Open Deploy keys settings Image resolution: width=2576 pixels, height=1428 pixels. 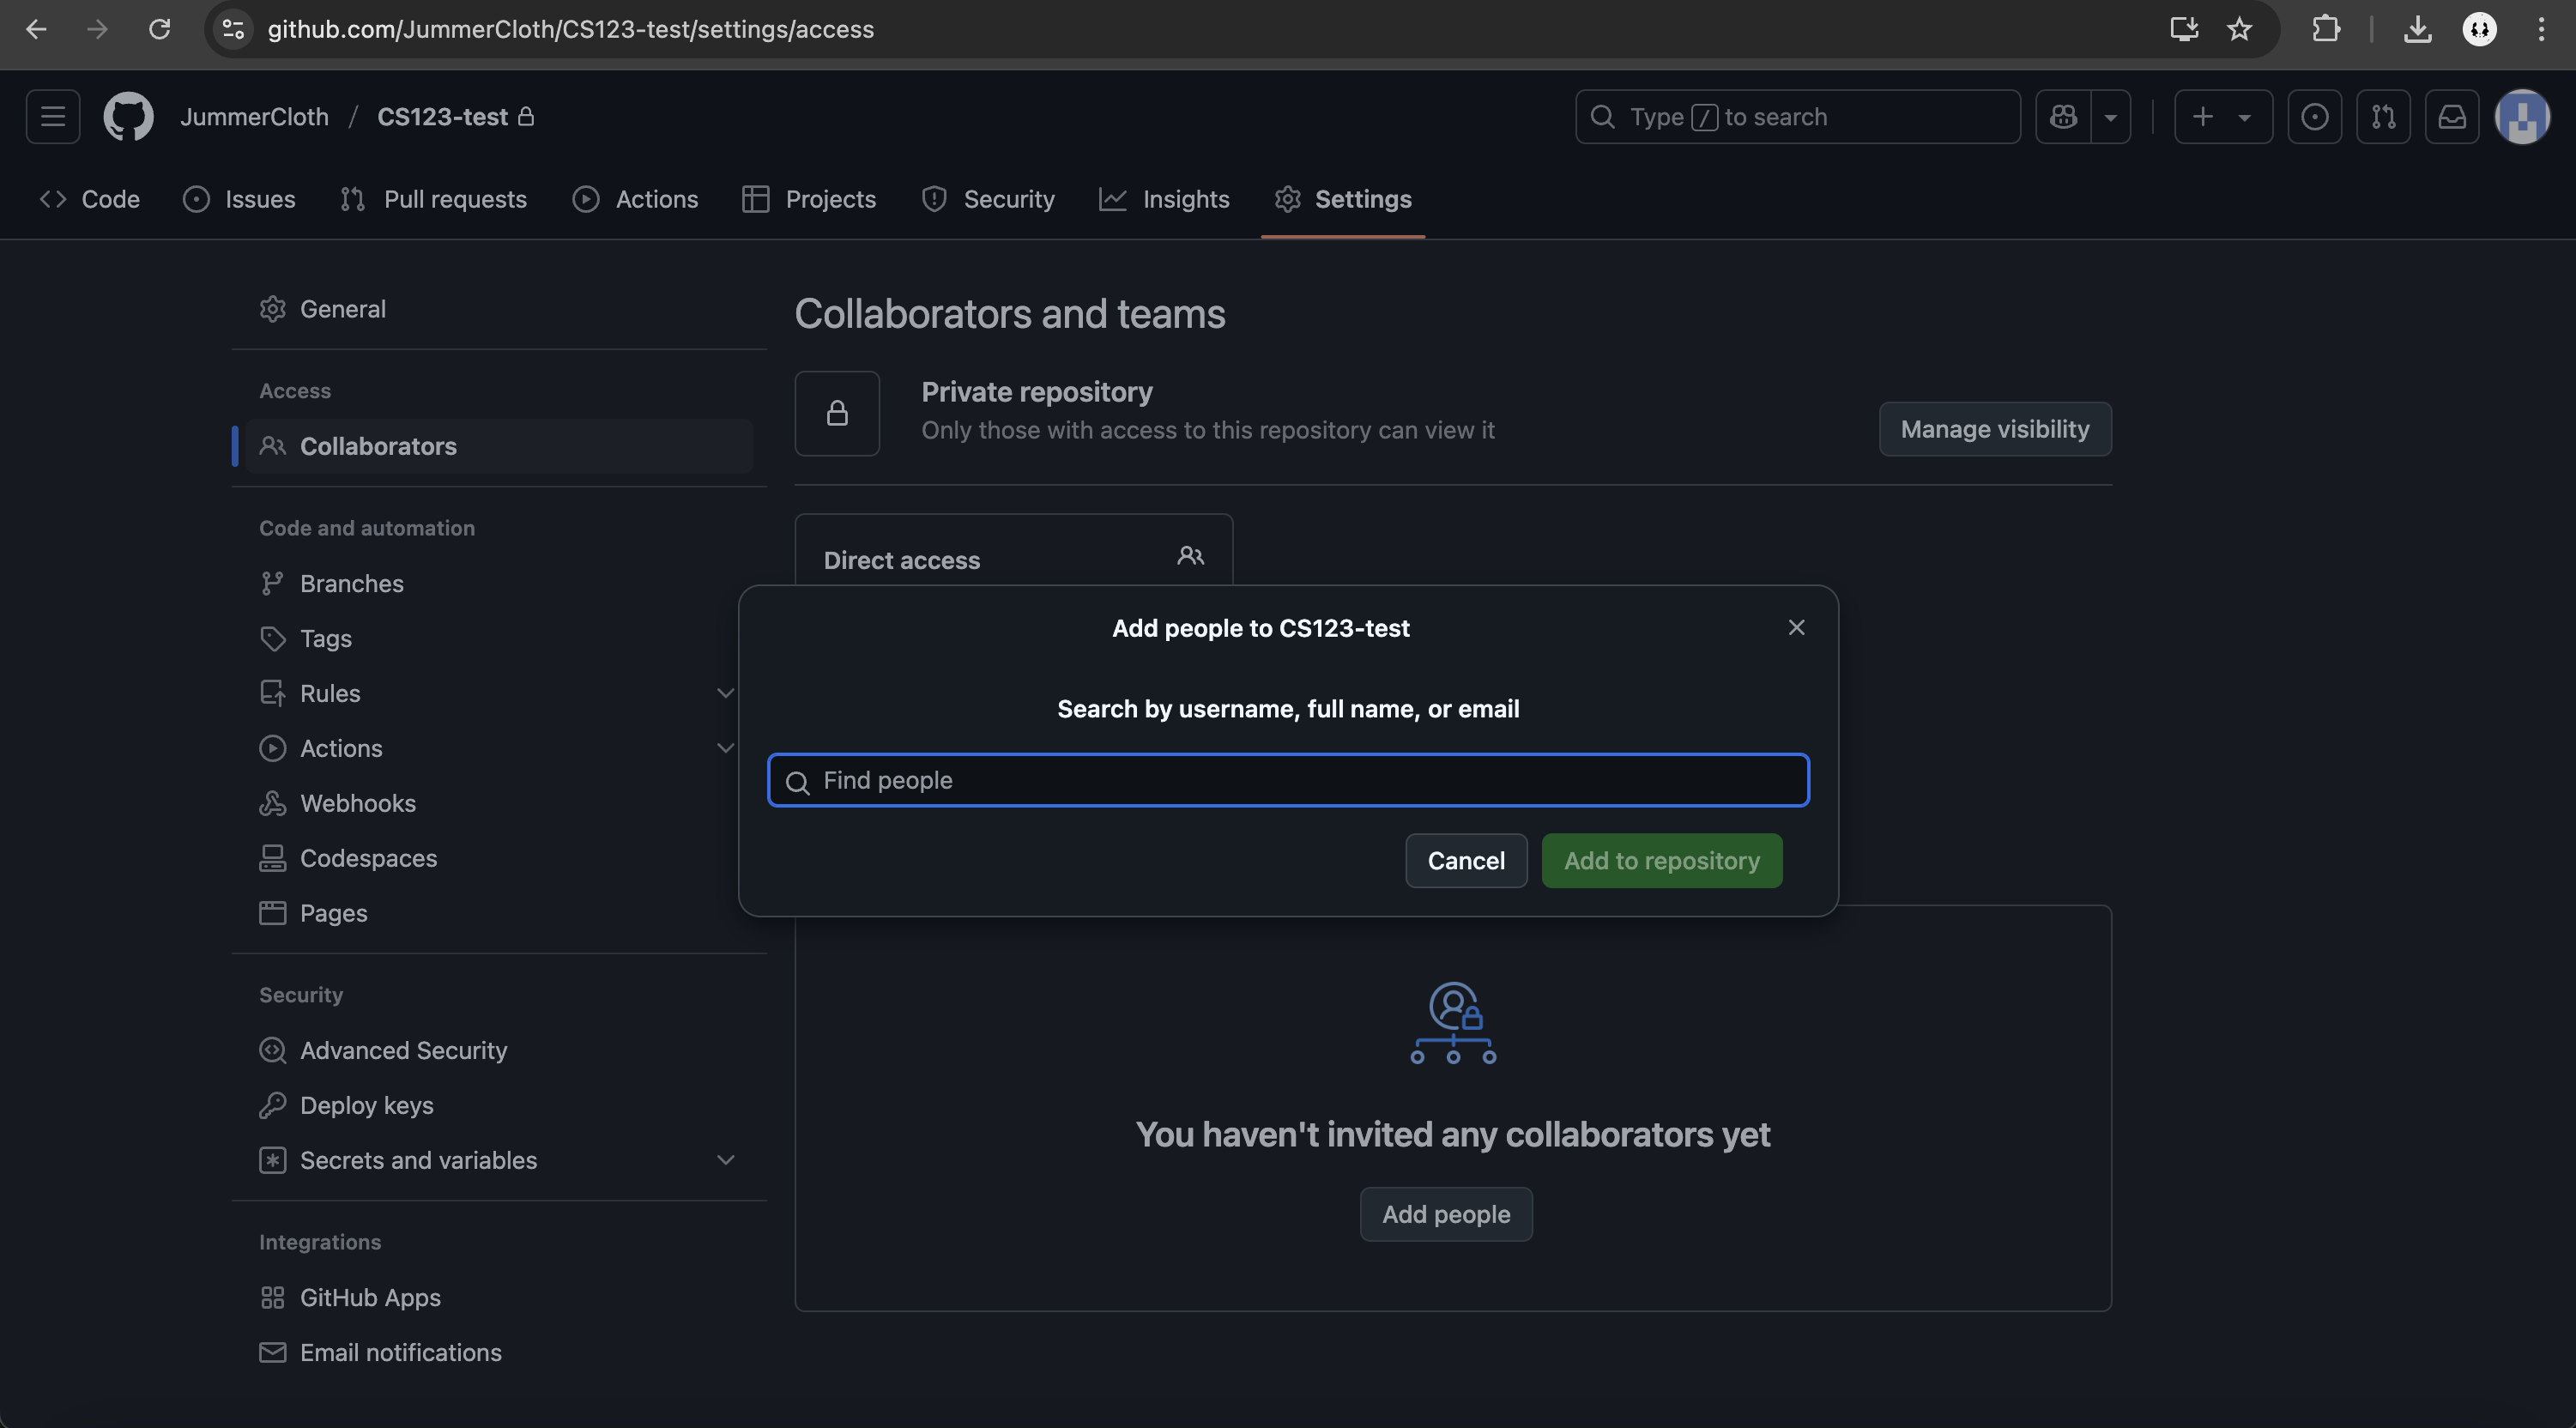[499, 1105]
